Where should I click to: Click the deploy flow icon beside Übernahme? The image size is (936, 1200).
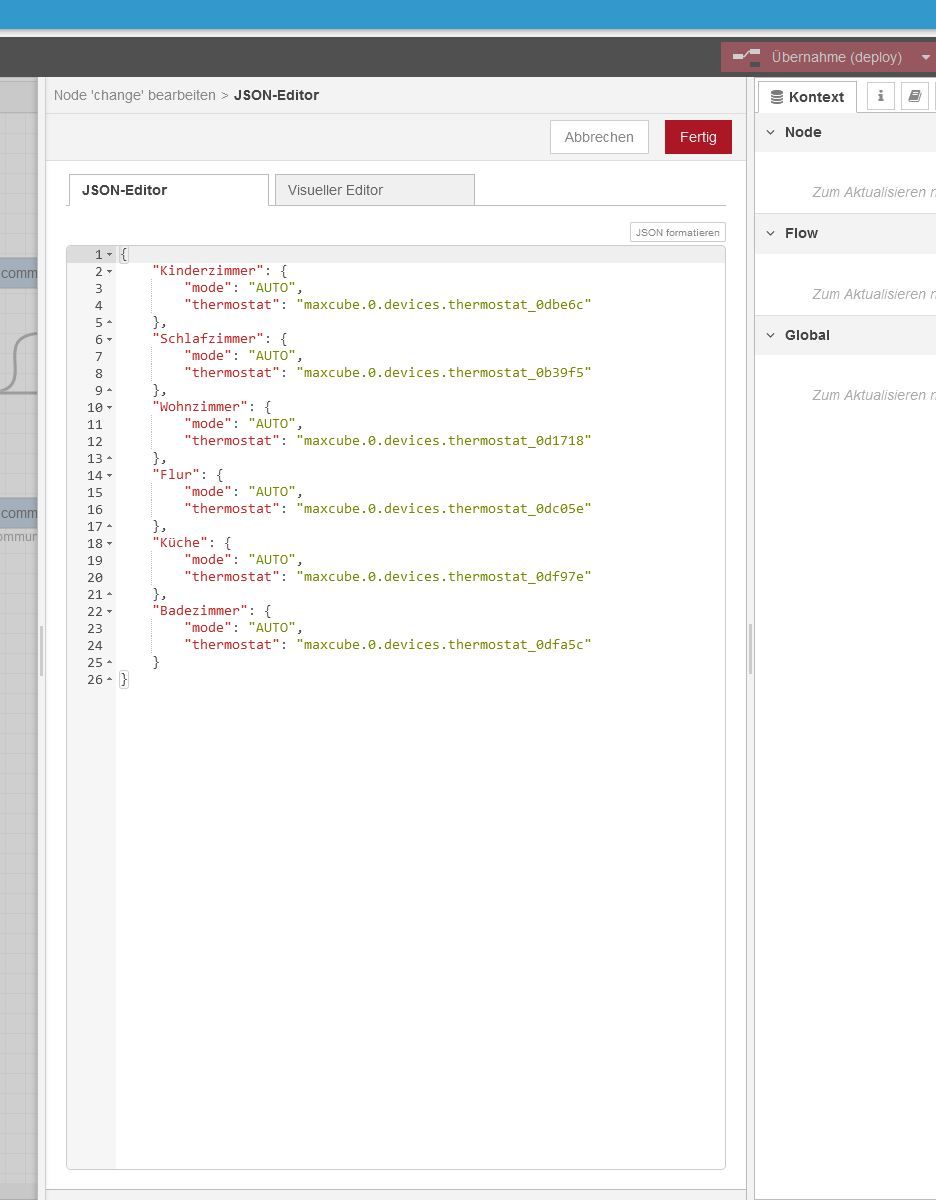tap(746, 57)
